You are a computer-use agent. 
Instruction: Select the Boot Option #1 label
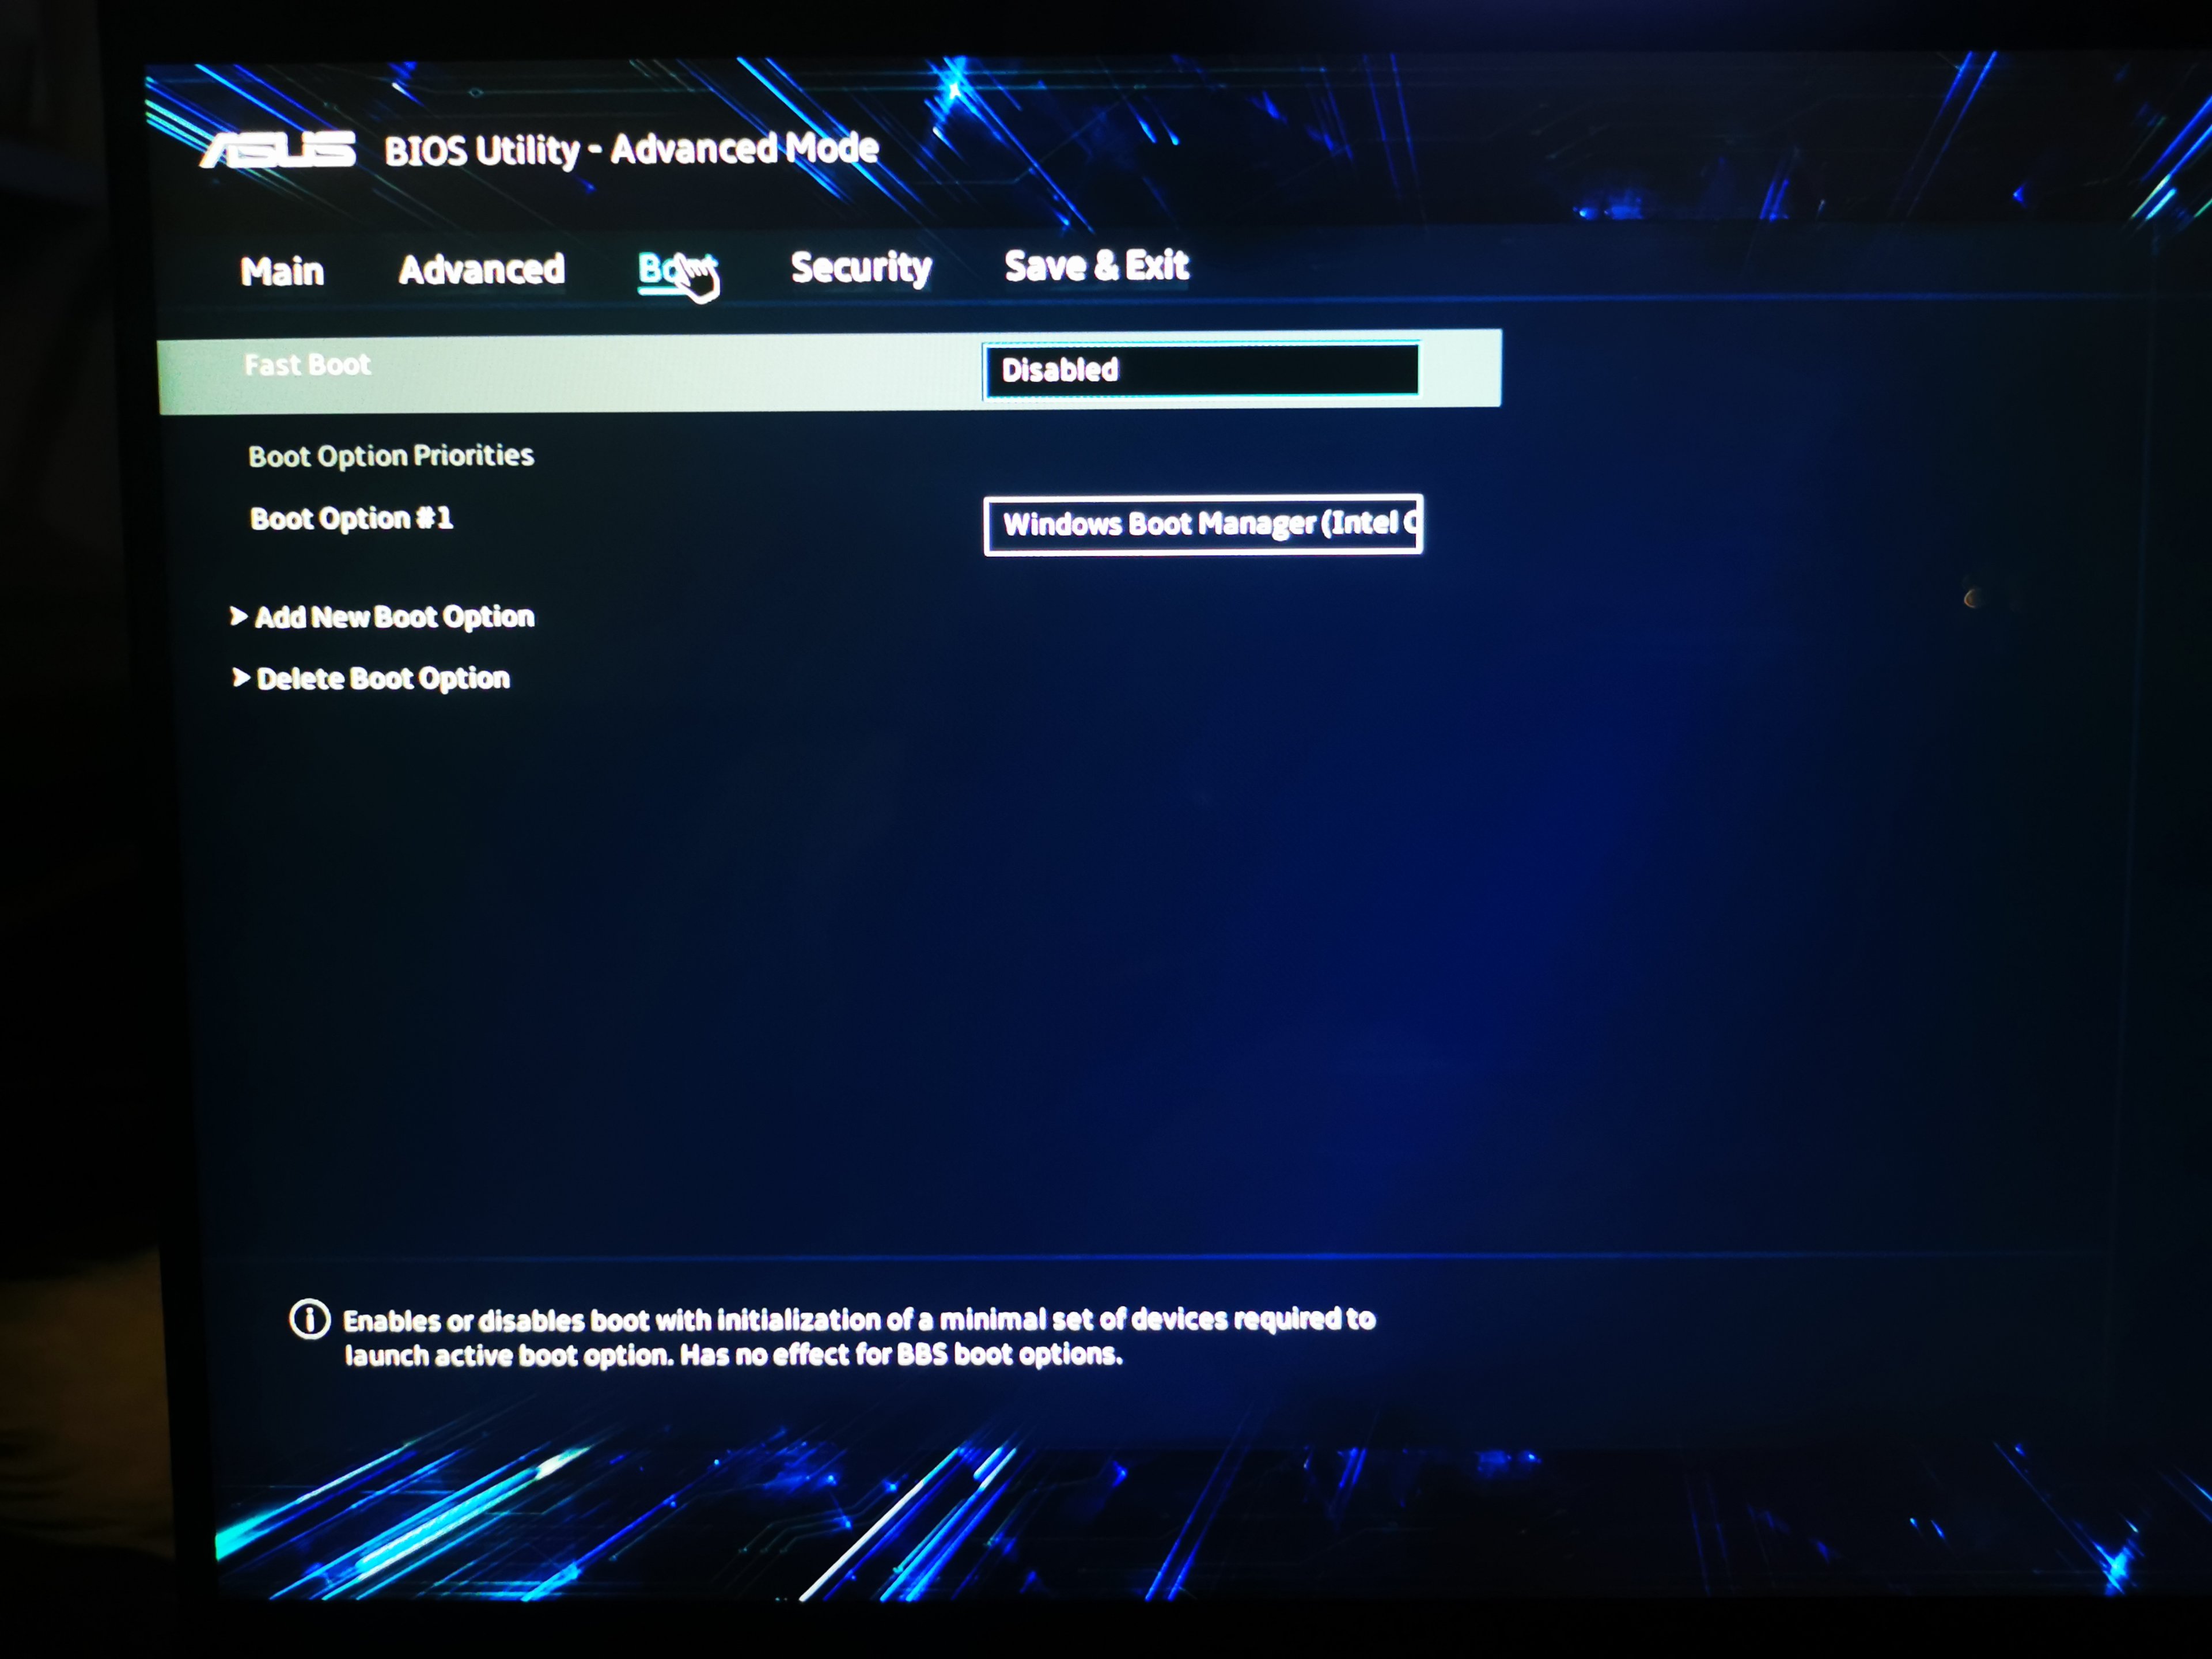[351, 518]
